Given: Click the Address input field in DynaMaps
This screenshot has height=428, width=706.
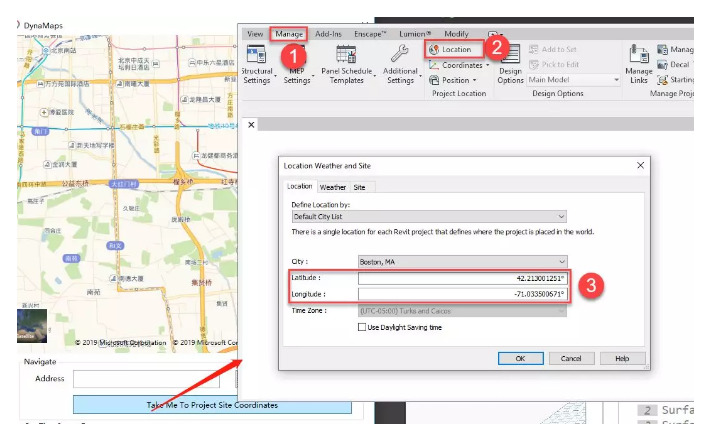Looking at the screenshot, I should tap(146, 379).
